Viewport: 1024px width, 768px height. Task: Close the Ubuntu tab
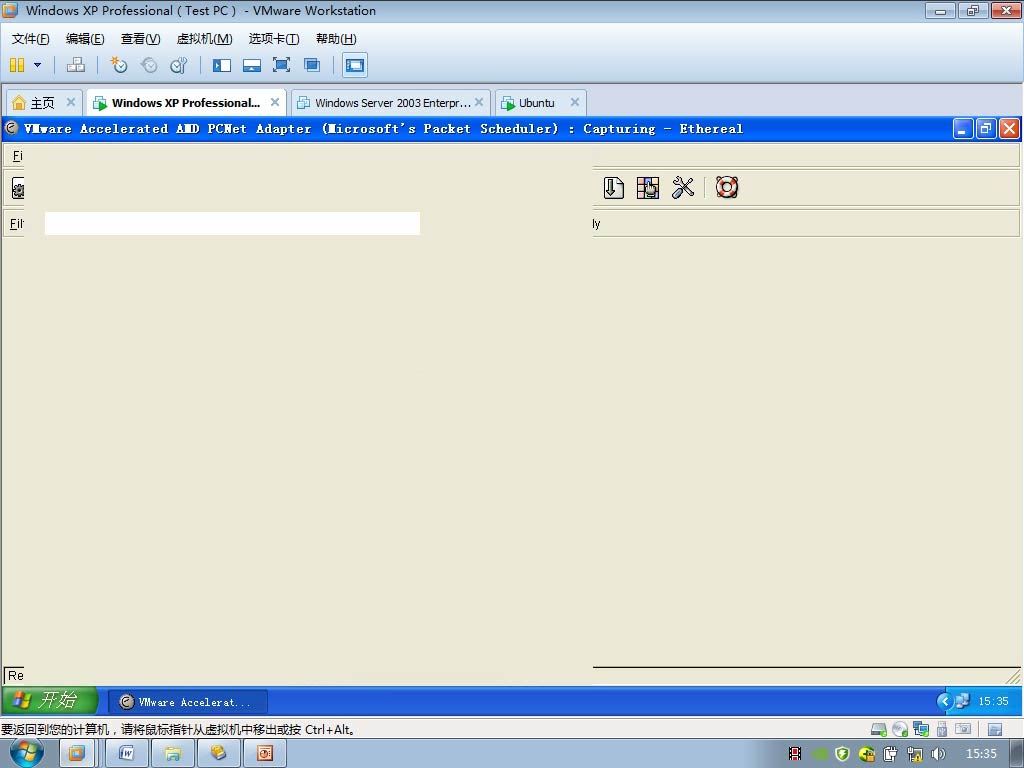(575, 102)
